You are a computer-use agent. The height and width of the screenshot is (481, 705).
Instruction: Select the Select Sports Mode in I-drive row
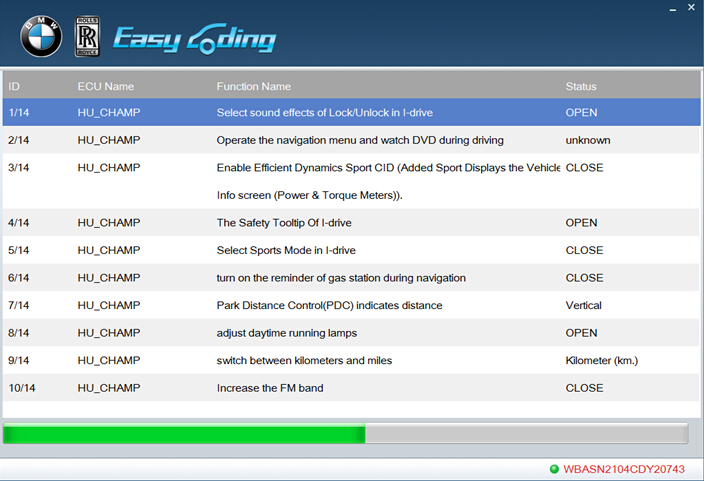pyautogui.click(x=351, y=250)
